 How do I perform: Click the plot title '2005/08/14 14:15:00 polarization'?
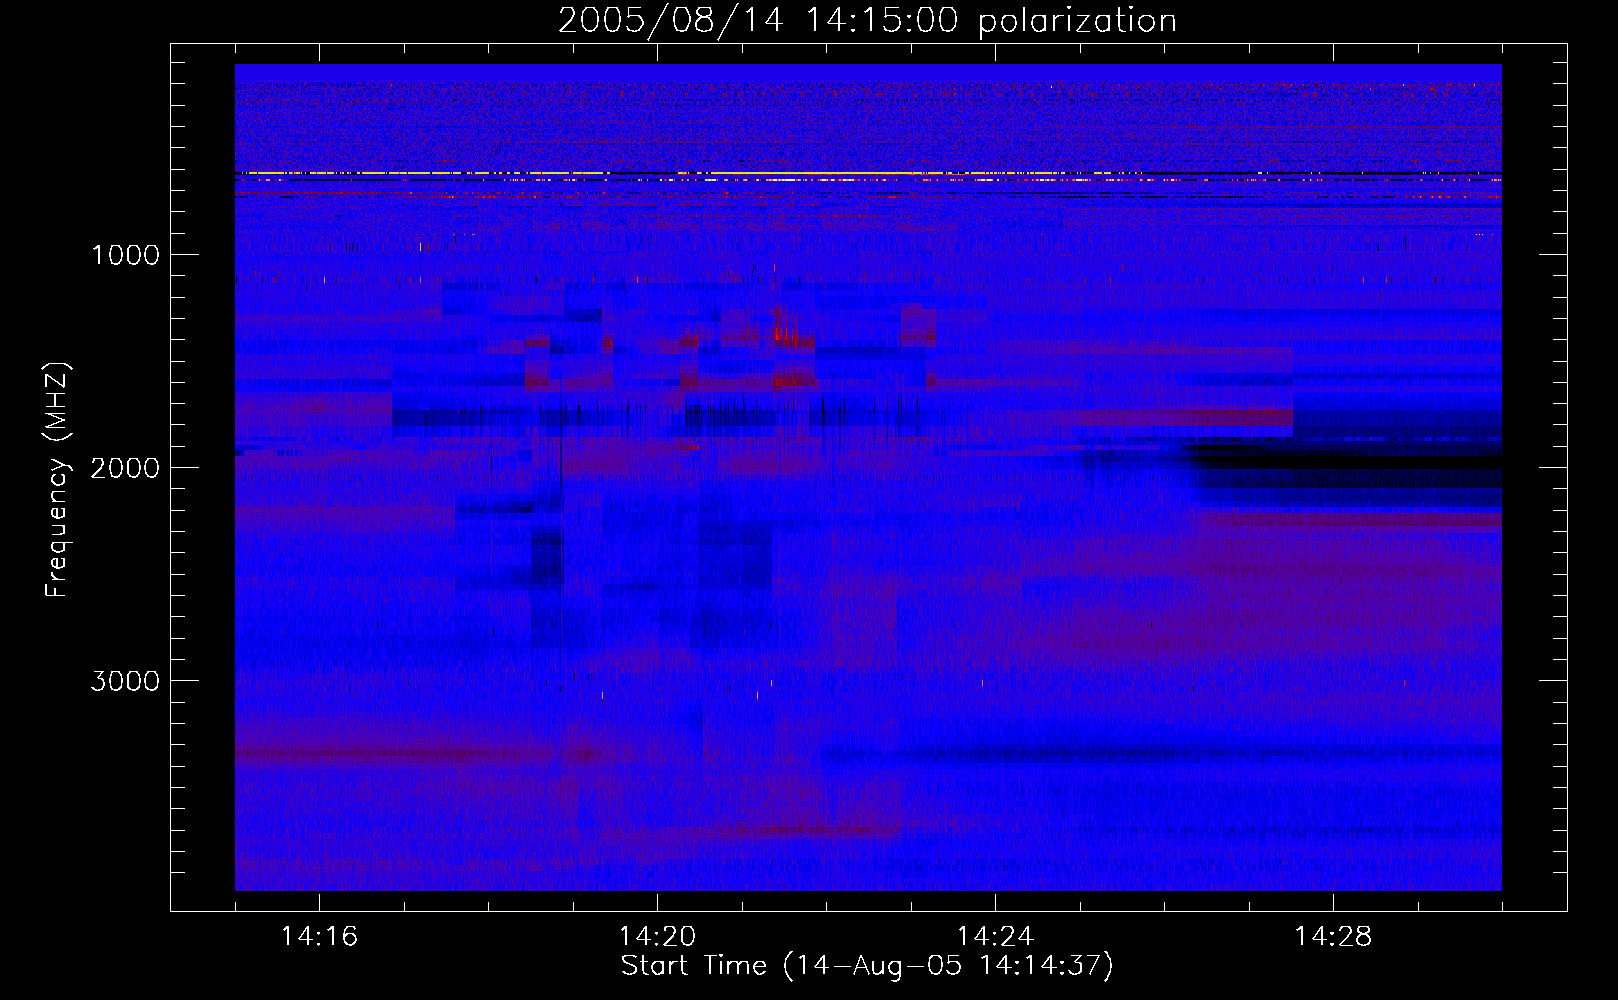867,20
